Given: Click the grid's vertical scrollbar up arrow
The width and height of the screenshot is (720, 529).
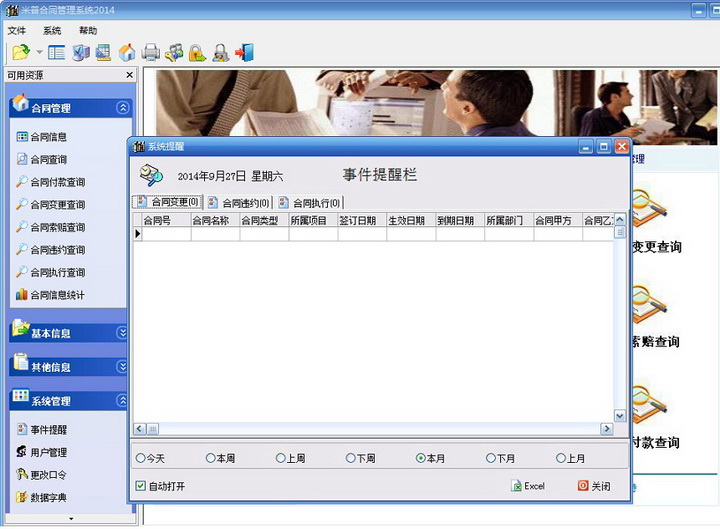Looking at the screenshot, I should 619,219.
